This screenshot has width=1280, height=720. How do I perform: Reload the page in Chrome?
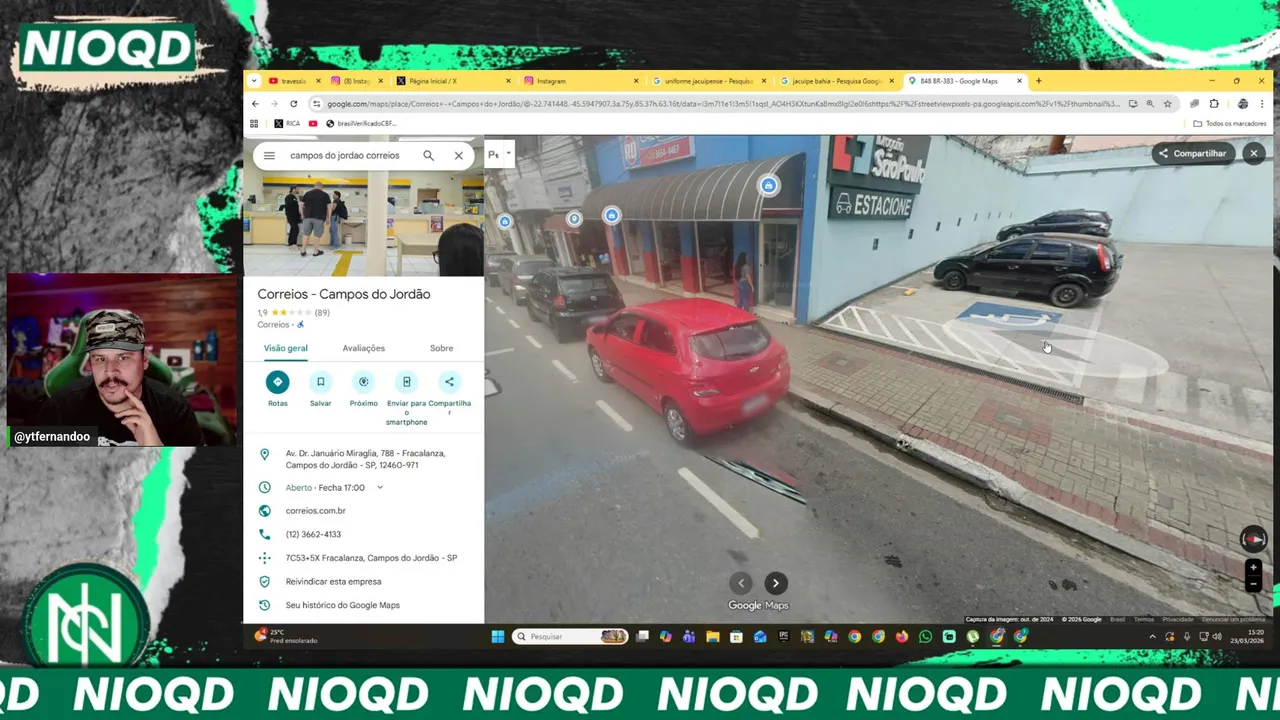[x=294, y=104]
